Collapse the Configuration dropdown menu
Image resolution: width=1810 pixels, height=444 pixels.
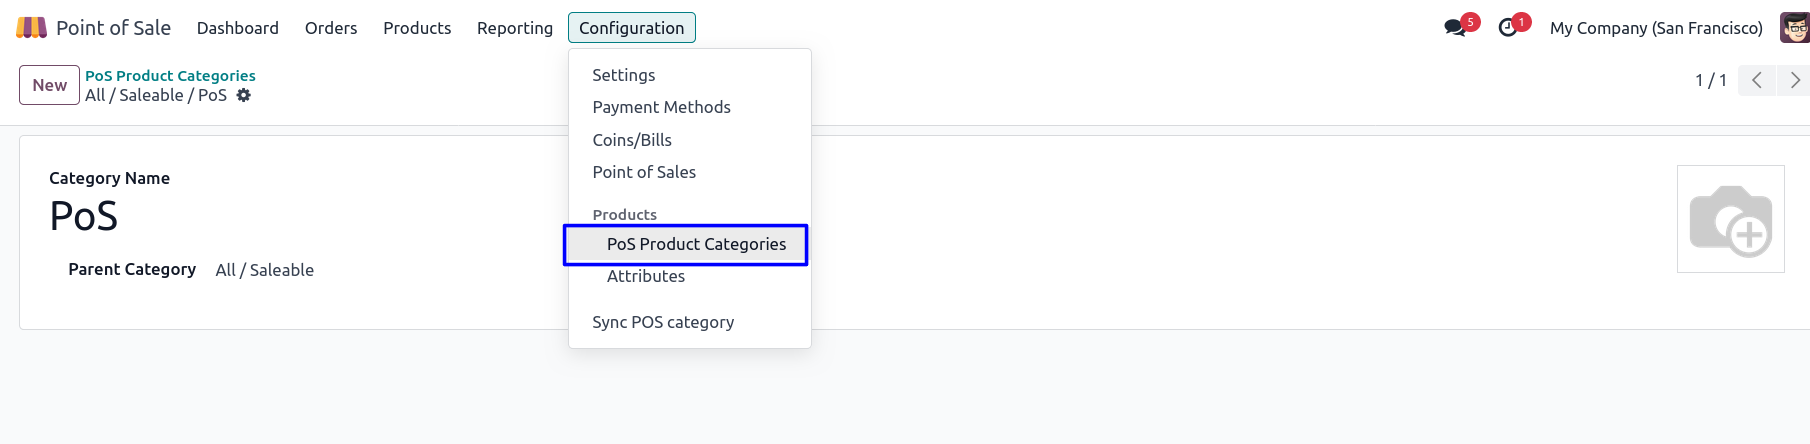(631, 28)
